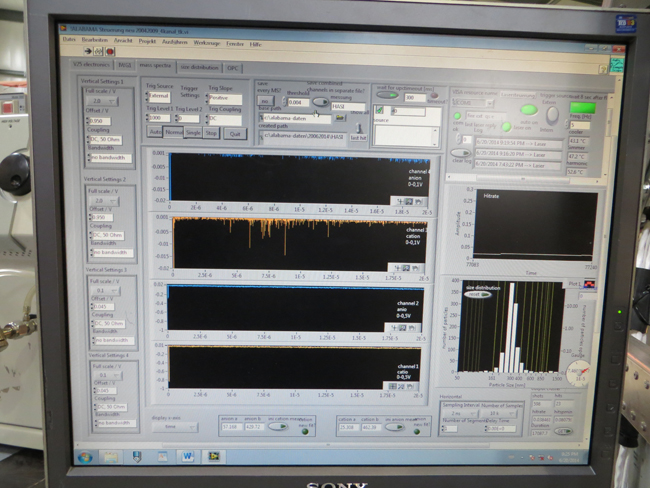Viewport: 650px width, 488px height.
Task: Click the base path folder browse icon
Action: (340, 118)
